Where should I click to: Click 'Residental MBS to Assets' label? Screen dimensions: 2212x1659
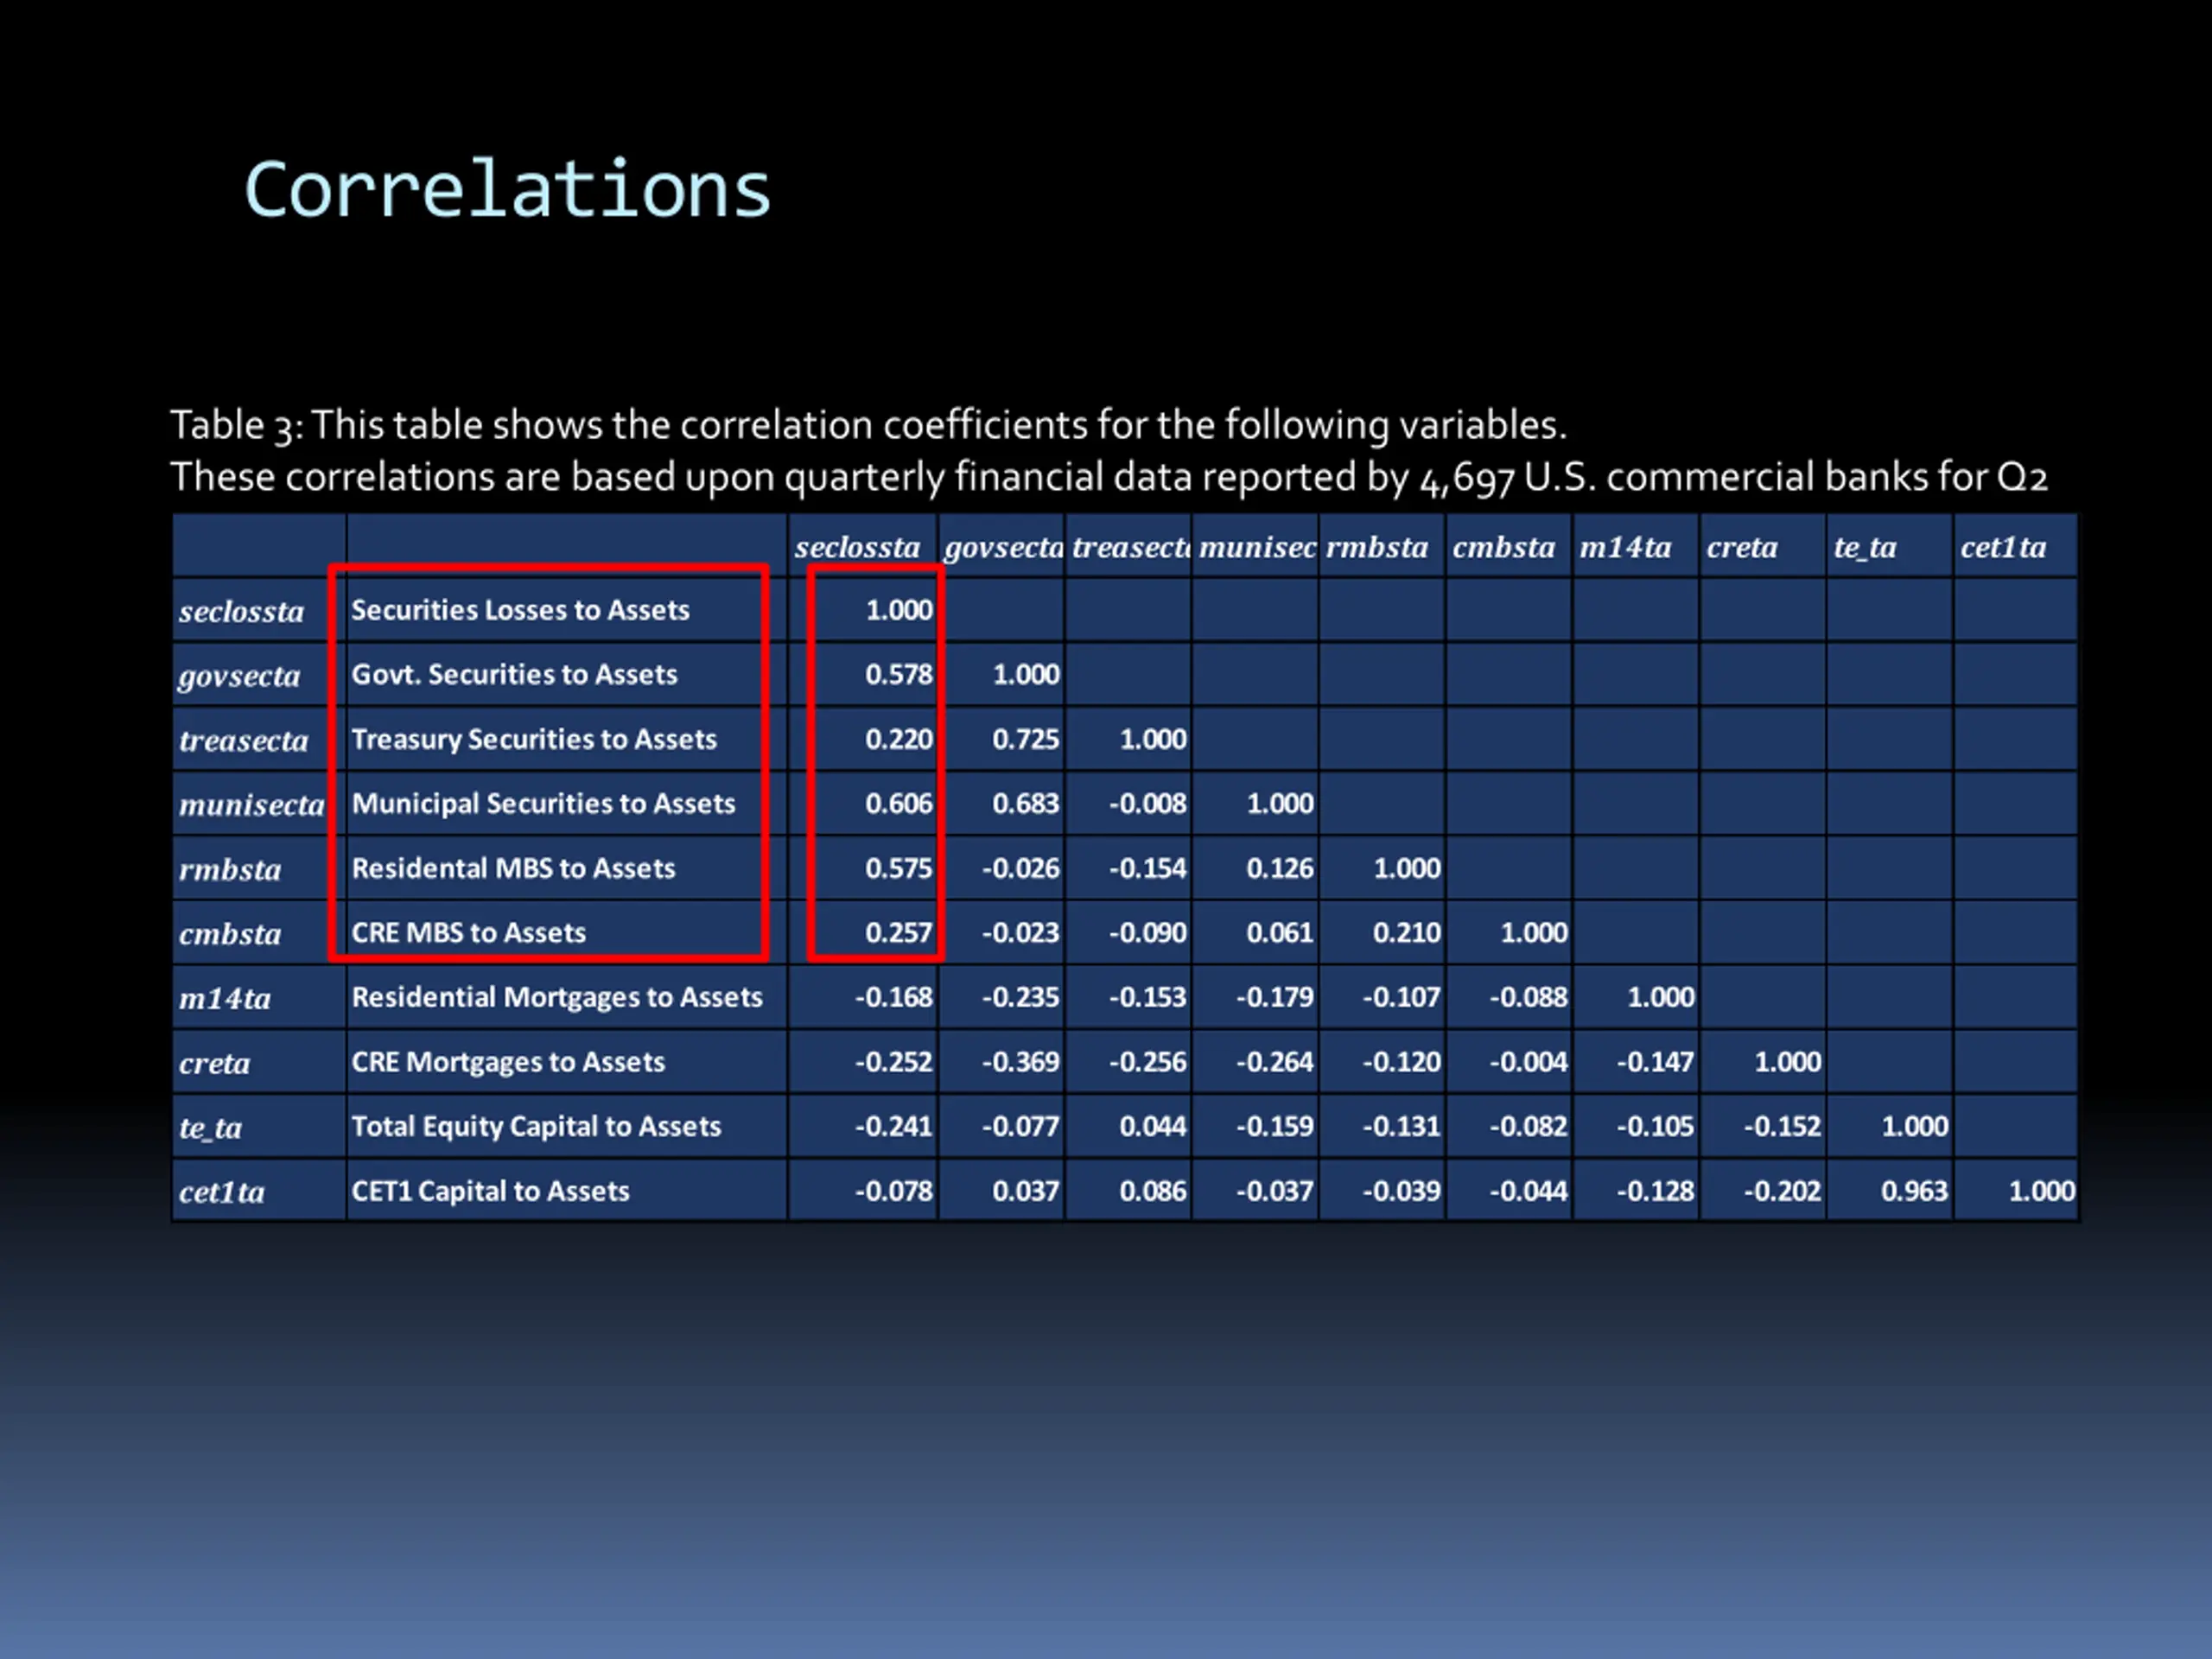click(513, 869)
